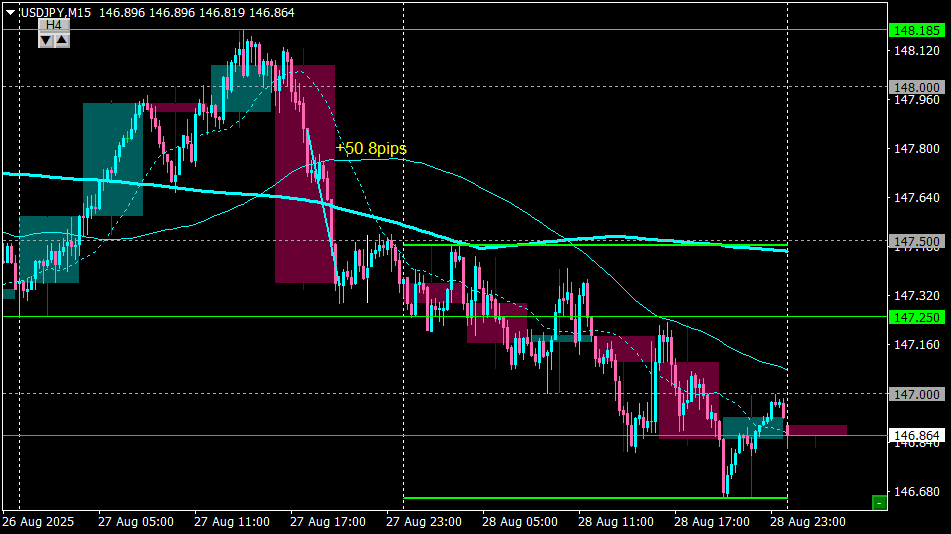This screenshot has height=534, width=951.
Task: Click the 147.640 price scale value
Action: (917, 198)
